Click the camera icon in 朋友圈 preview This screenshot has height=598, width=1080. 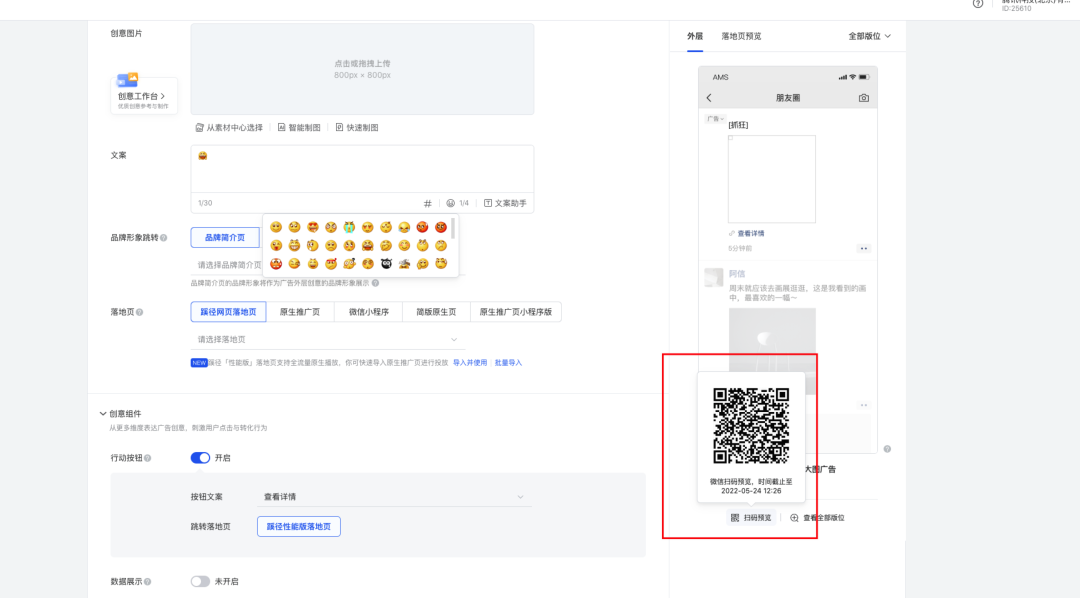point(864,98)
